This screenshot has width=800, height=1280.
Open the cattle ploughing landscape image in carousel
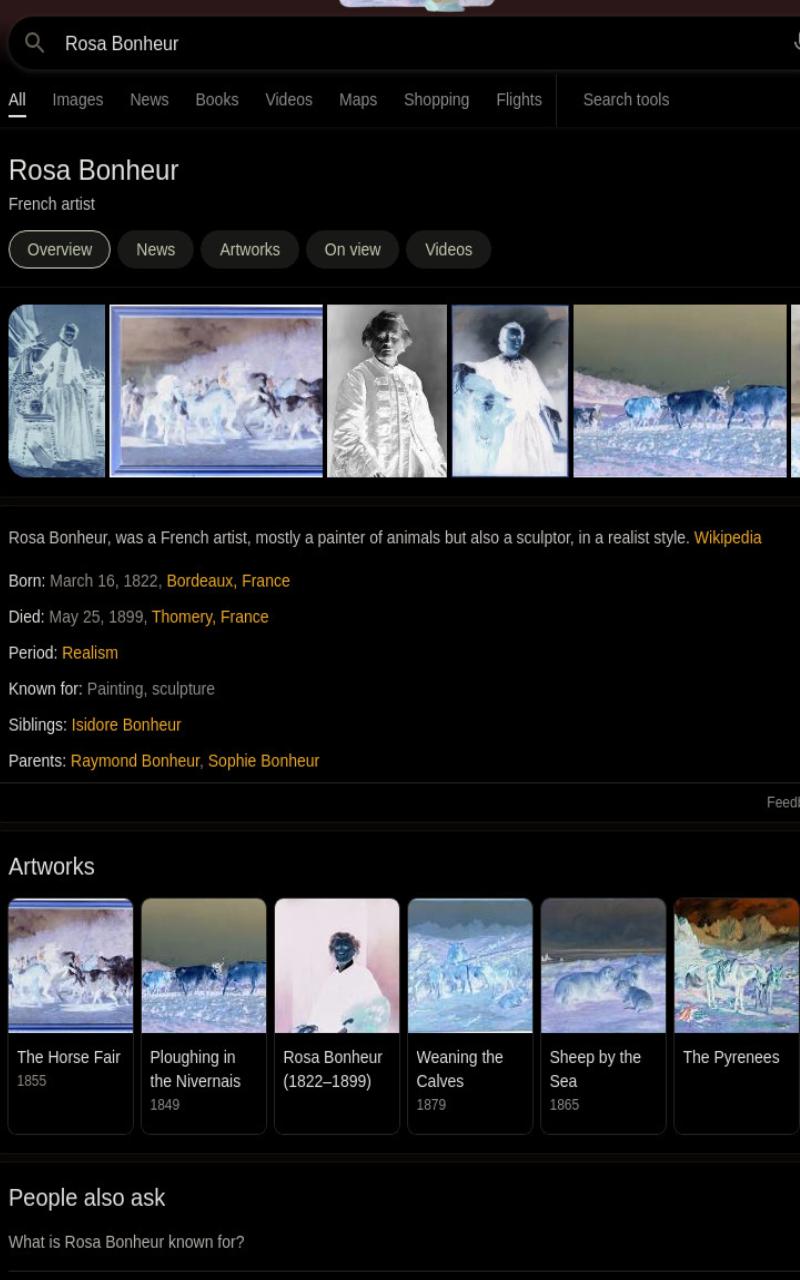click(680, 391)
